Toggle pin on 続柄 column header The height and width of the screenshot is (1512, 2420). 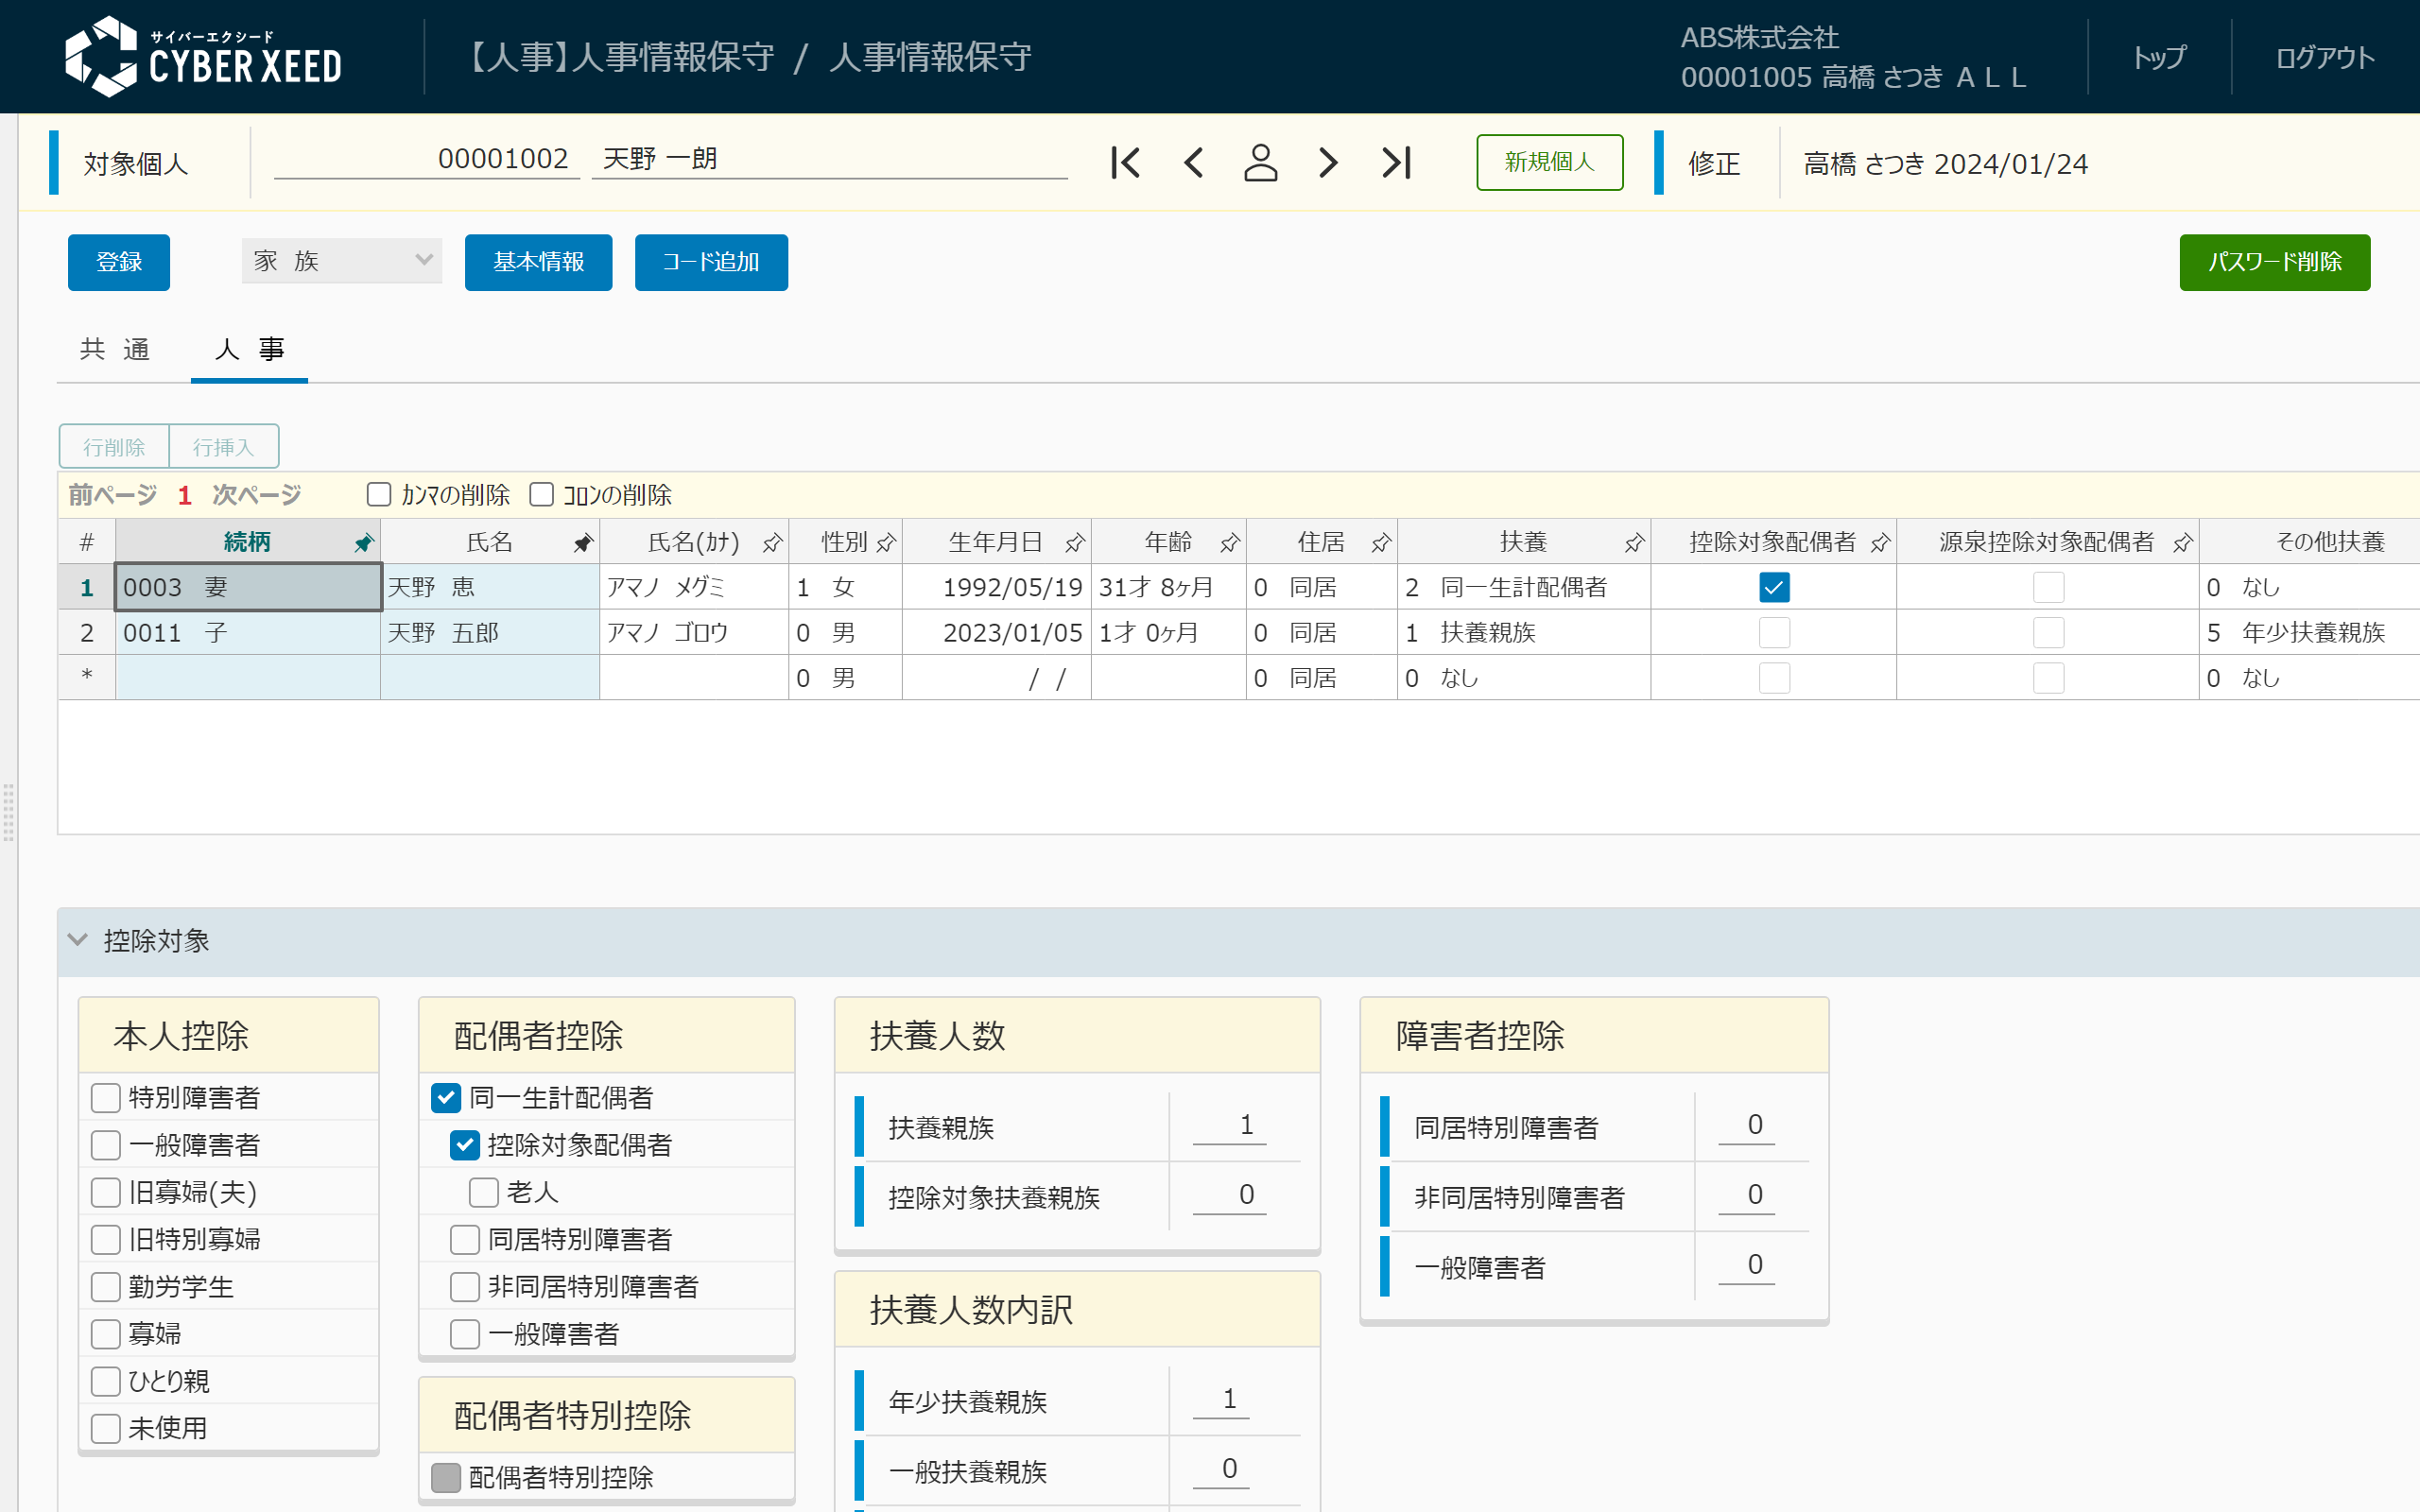click(x=364, y=543)
